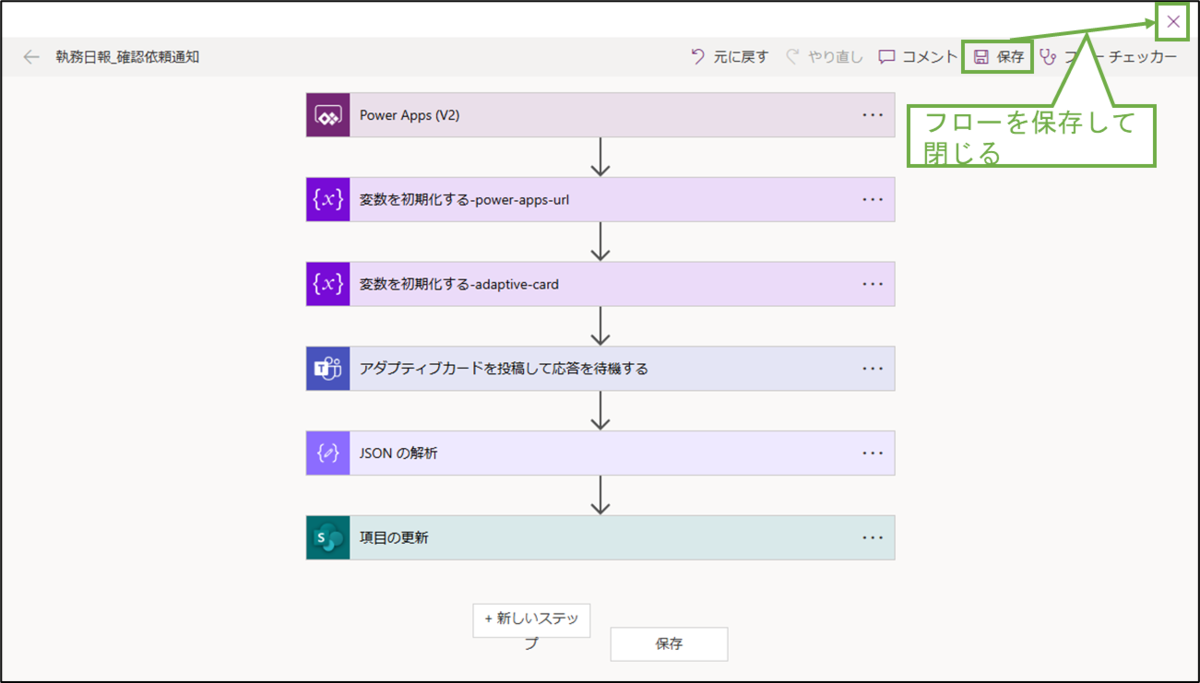Click the JSON の解析 step icon
1200x683 pixels.
click(x=328, y=453)
